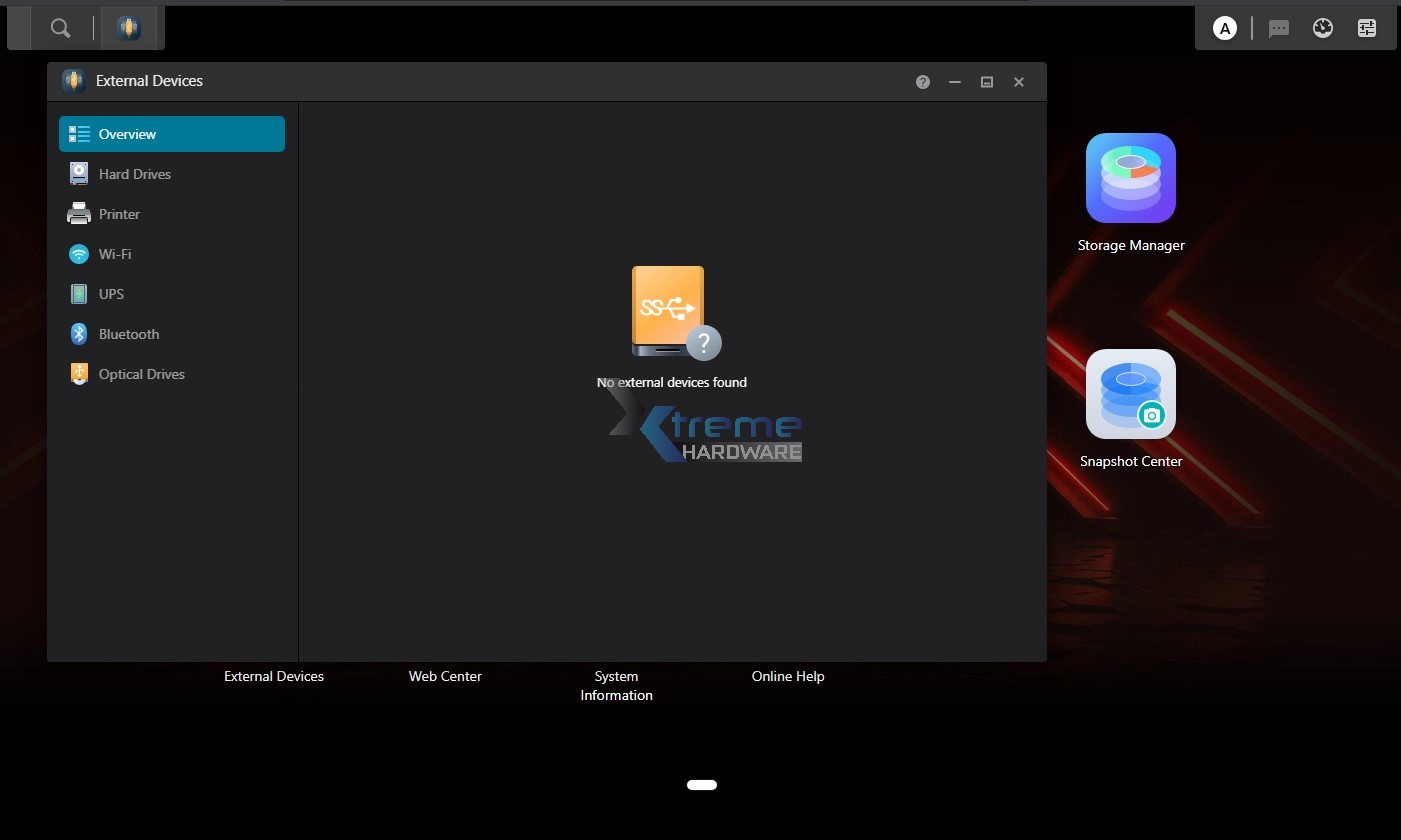Switch to Hard Drives section
Image resolution: width=1401 pixels, height=840 pixels.
[x=134, y=174]
